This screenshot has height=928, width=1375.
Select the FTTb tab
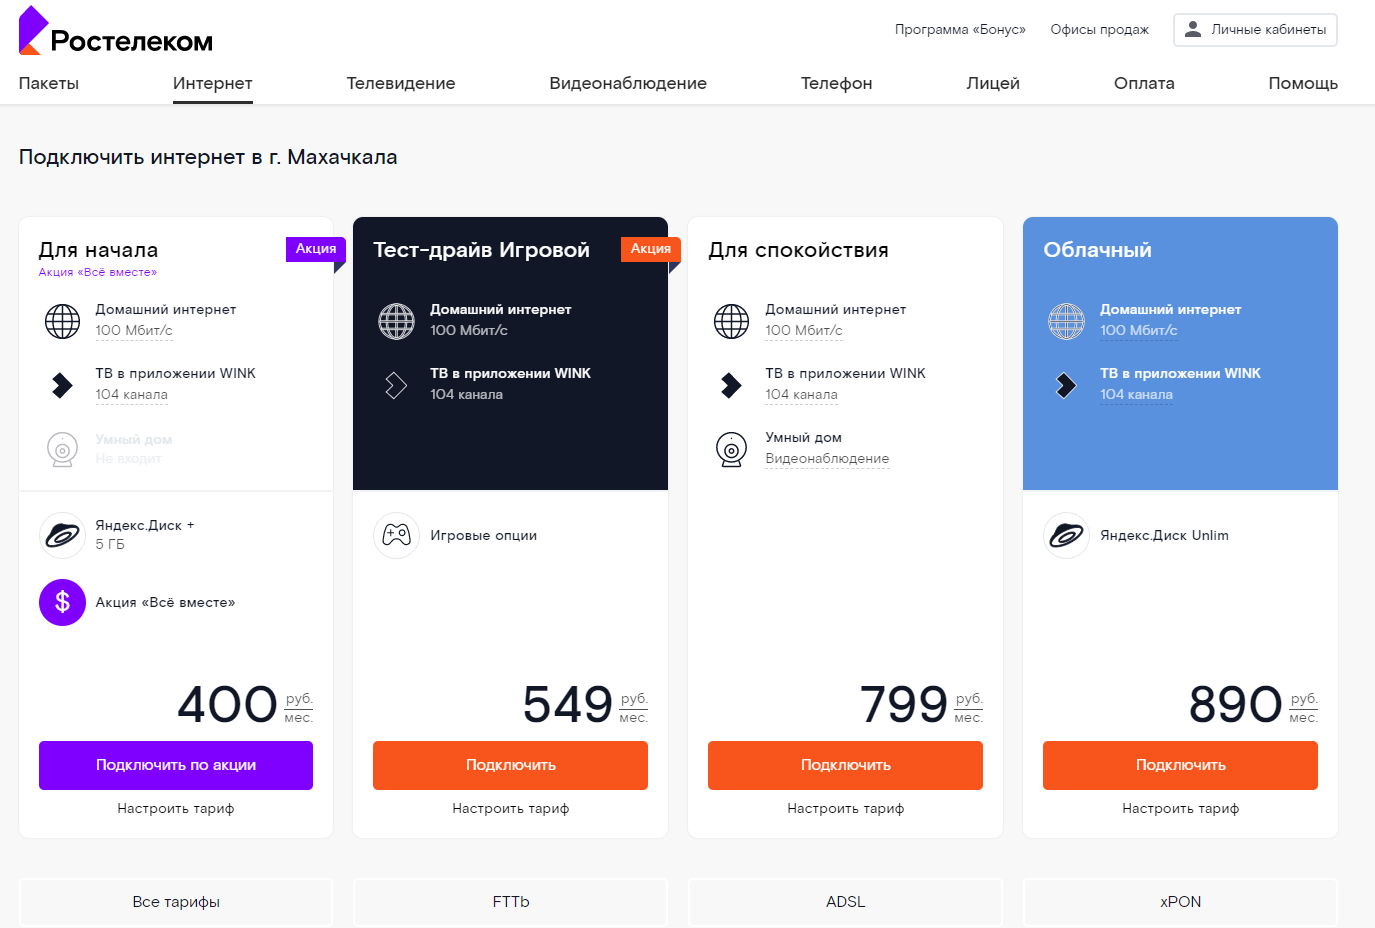pos(510,902)
